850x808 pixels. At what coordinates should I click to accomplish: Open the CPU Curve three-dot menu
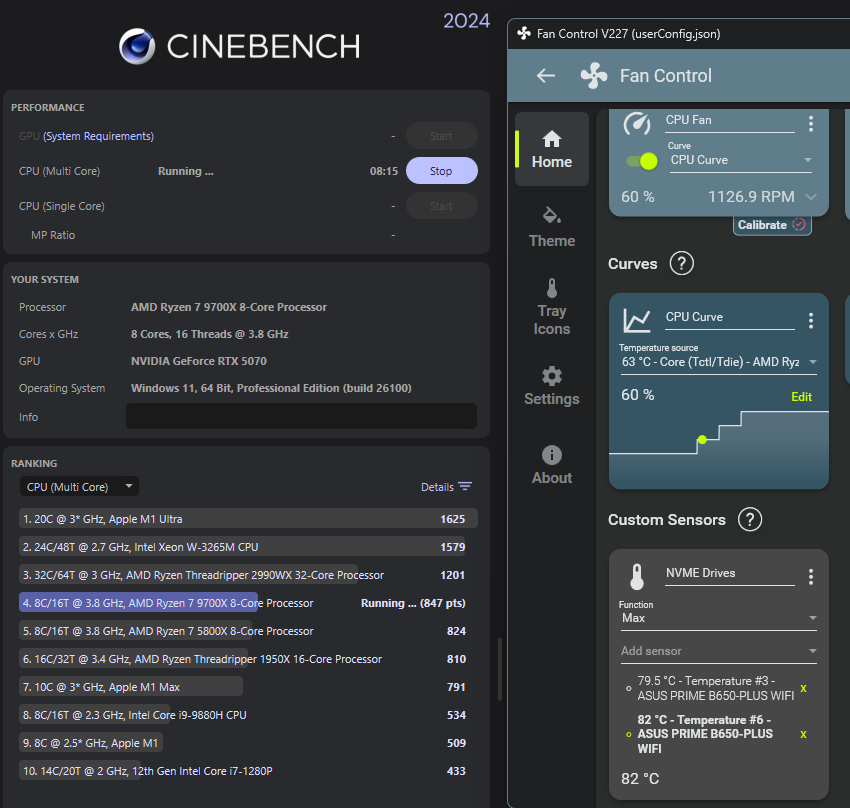[811, 321]
